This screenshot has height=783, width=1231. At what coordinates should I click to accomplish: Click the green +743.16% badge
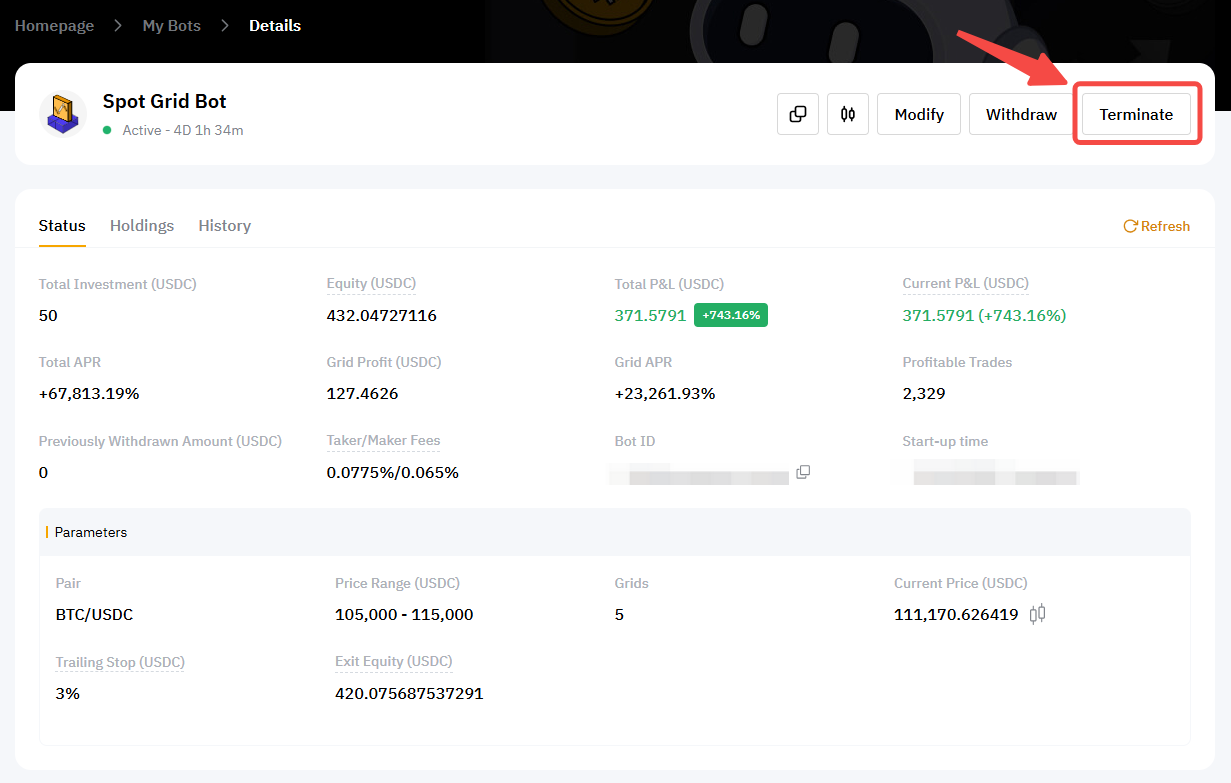pos(730,315)
